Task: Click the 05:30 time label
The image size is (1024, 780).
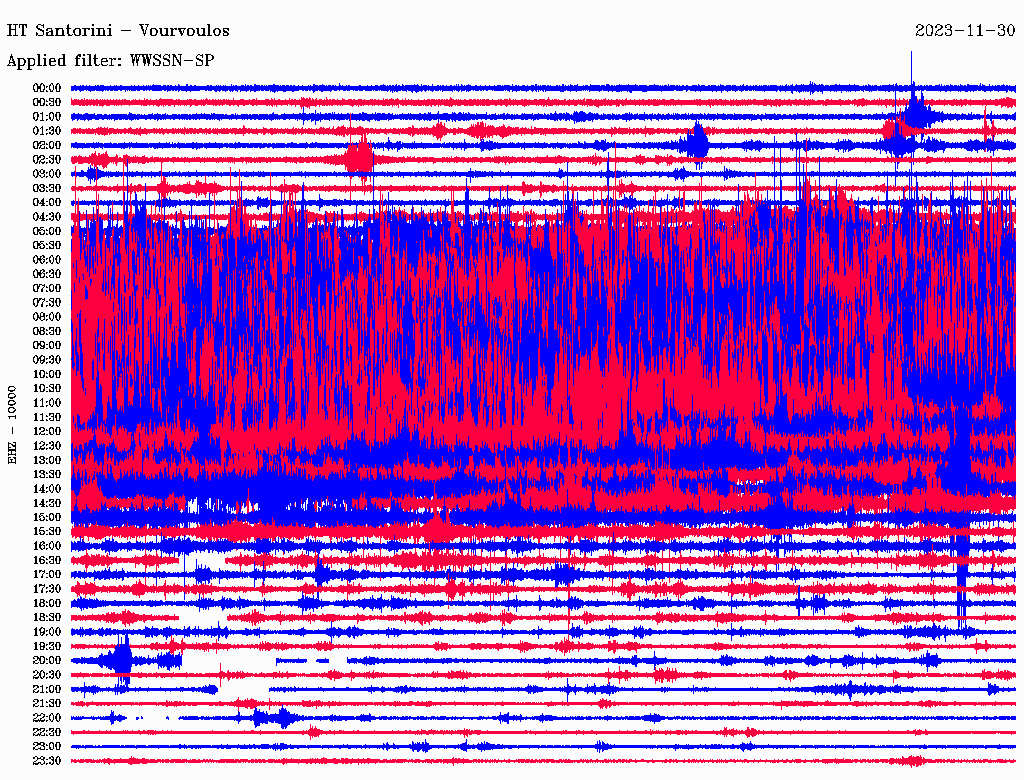Action: [x=47, y=245]
